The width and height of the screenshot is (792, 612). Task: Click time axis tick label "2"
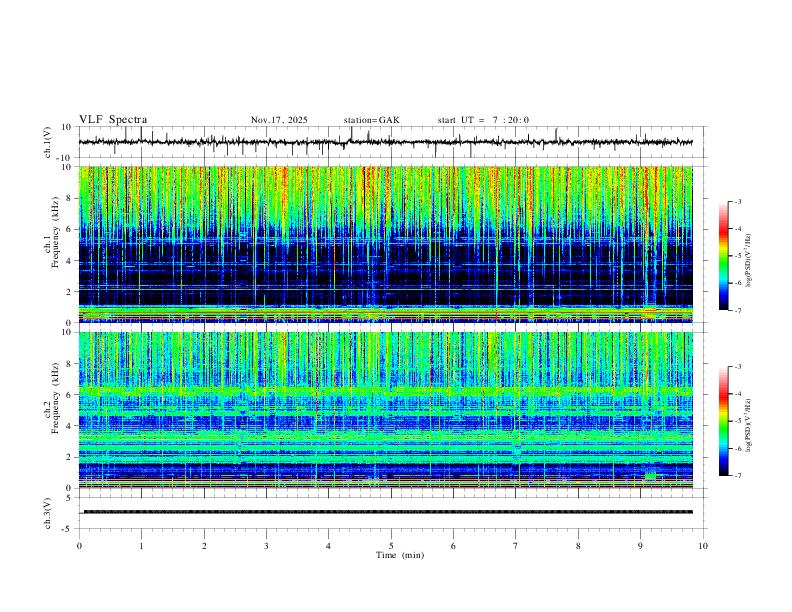tap(204, 546)
